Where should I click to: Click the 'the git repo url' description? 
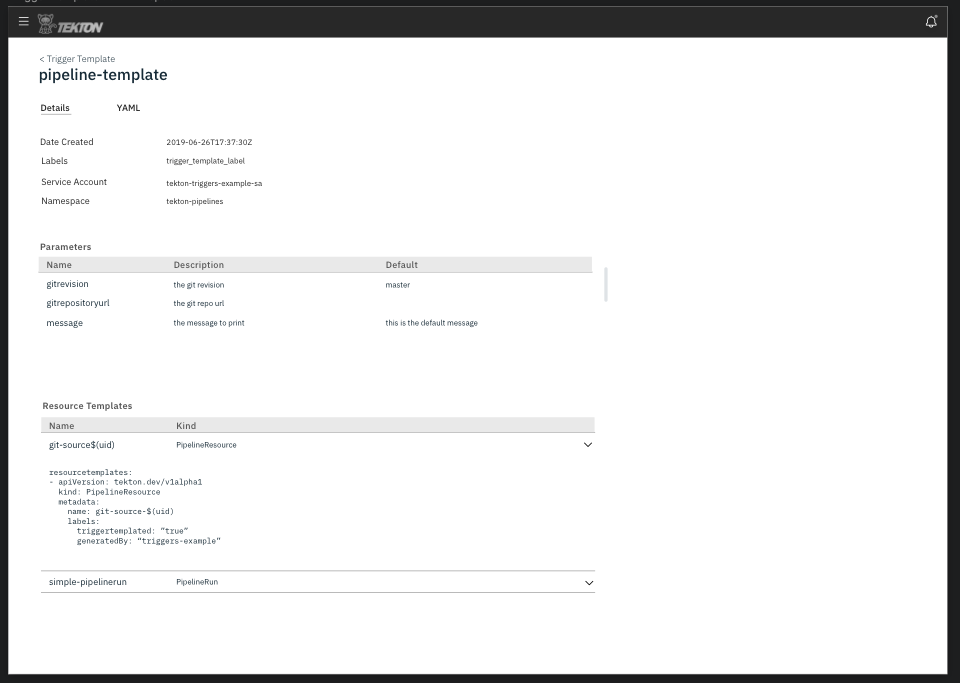199,304
